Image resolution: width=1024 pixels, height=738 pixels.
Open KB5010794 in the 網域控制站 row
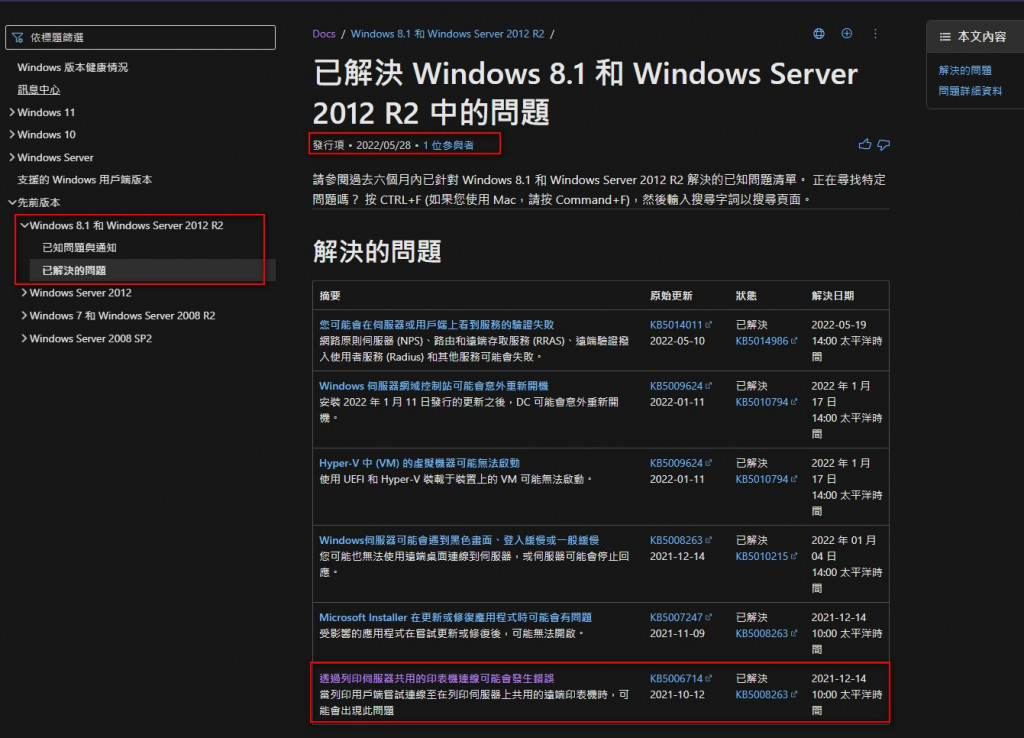coord(766,402)
